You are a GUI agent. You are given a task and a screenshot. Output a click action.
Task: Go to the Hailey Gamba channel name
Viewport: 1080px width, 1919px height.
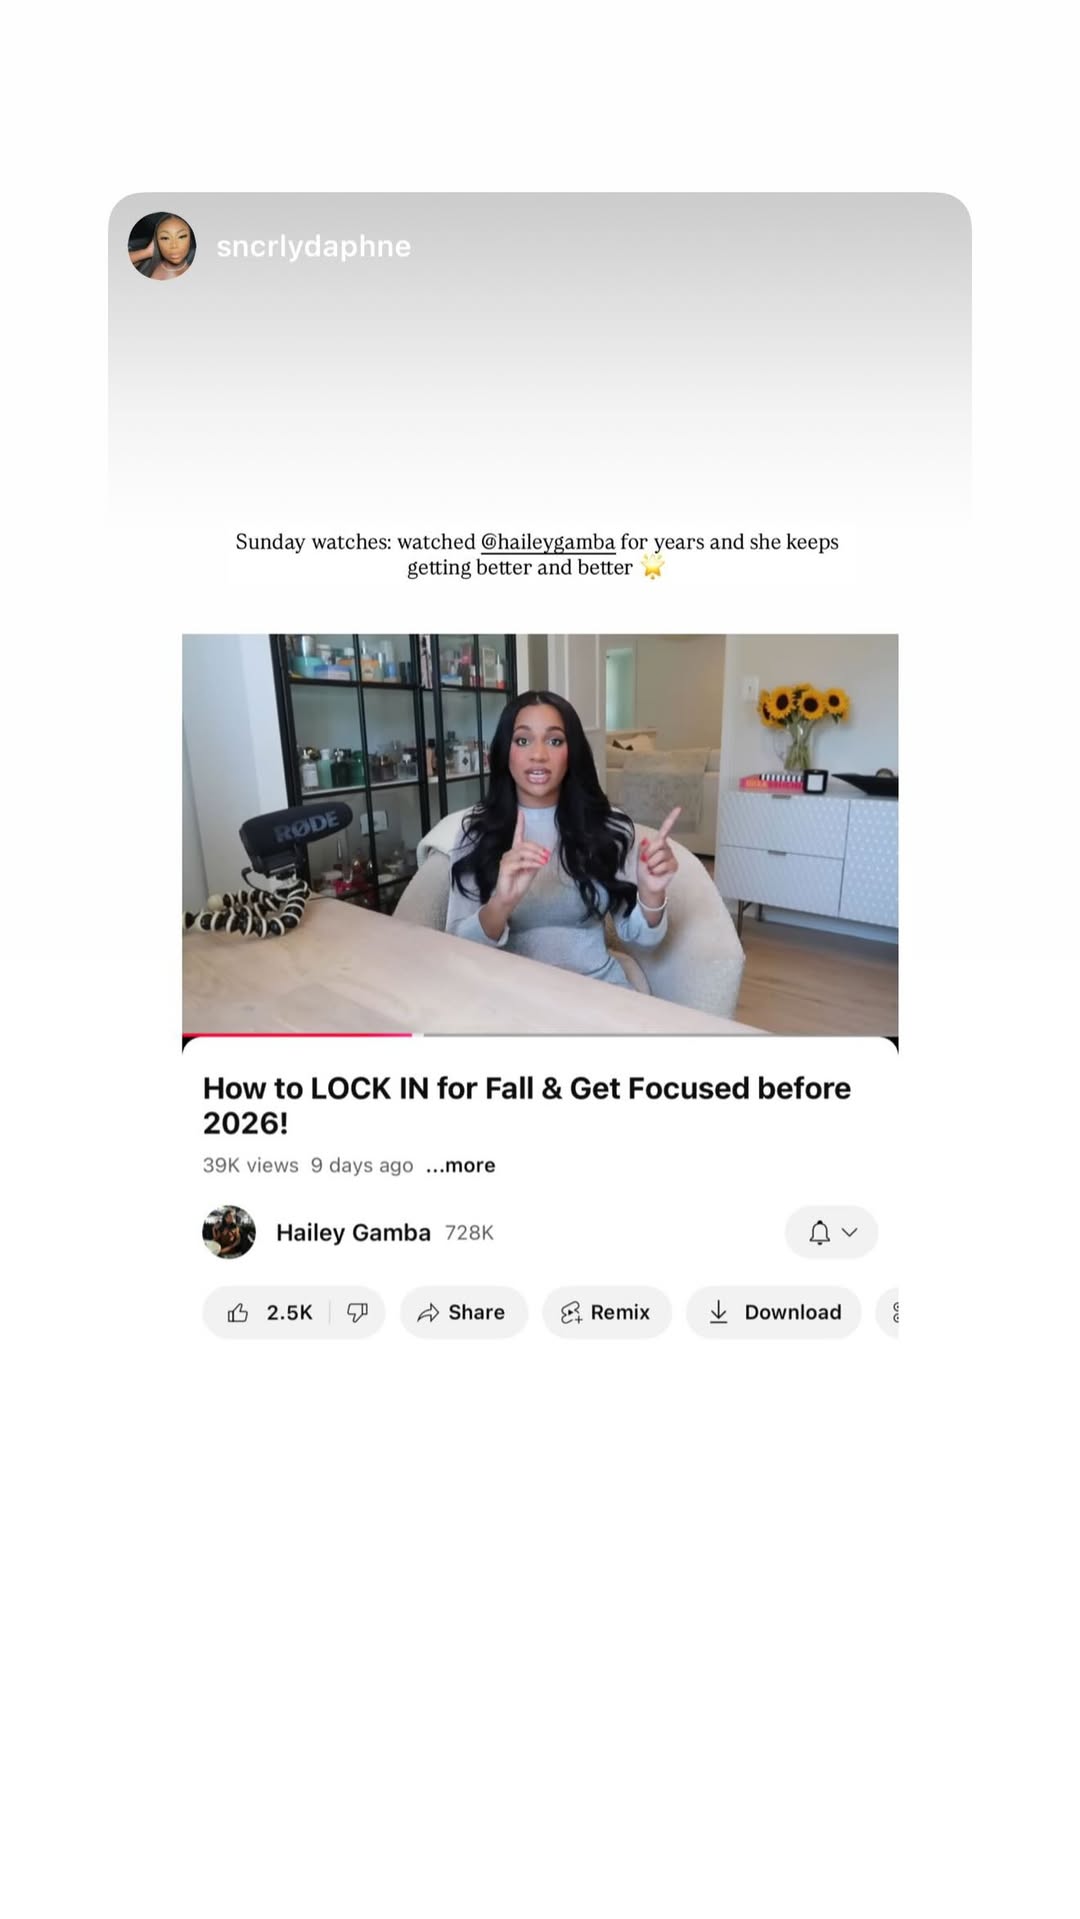point(353,1232)
